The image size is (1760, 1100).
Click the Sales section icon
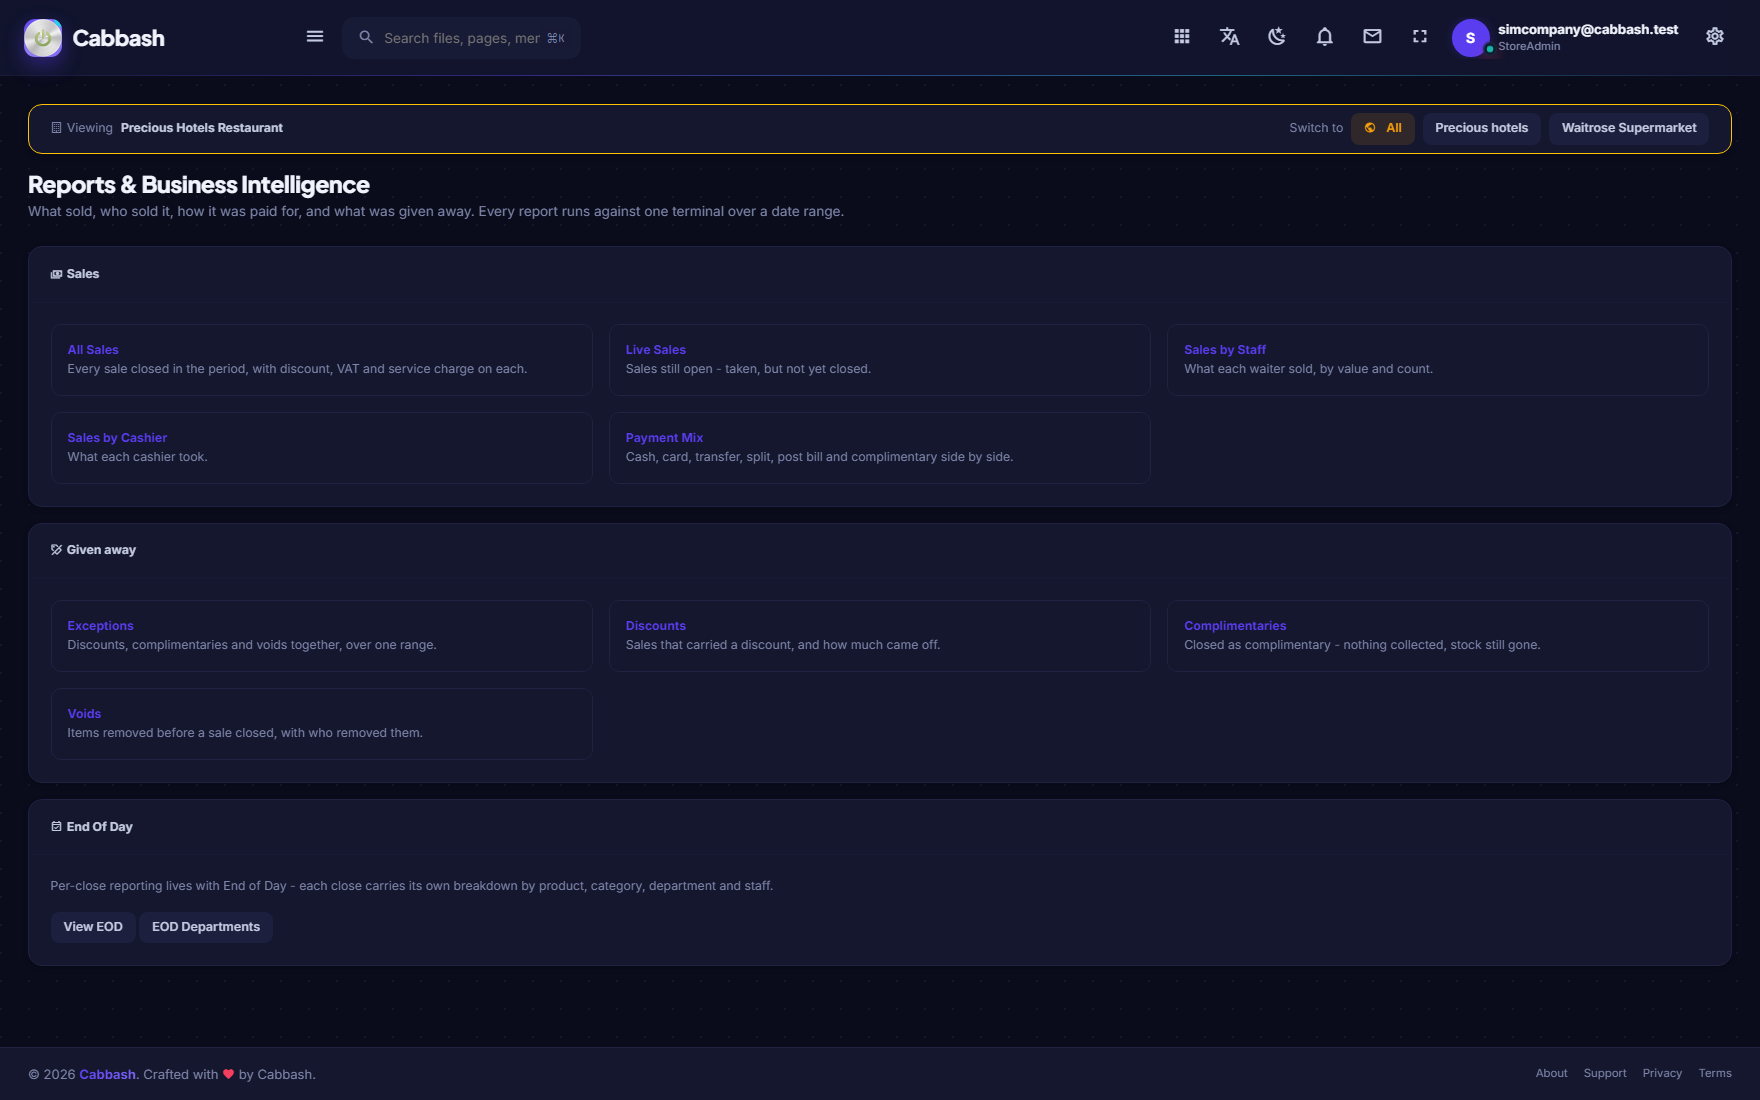tap(56, 274)
